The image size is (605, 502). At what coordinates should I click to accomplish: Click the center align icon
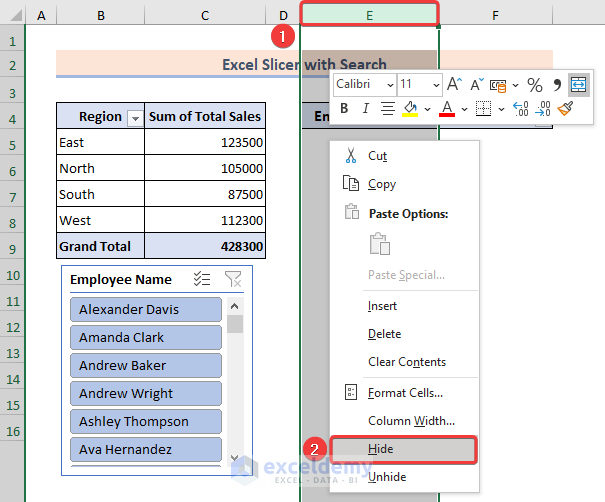388,108
